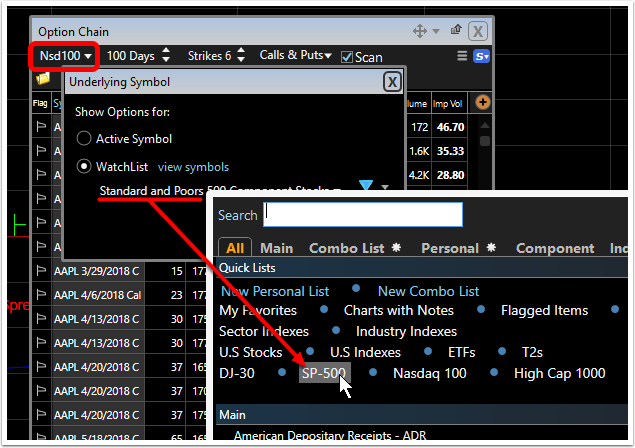
Task: Select the DJ-30 list
Action: (237, 373)
